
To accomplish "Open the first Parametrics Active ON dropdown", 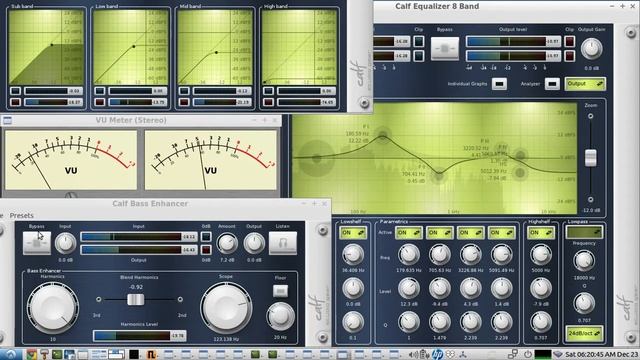I will coord(409,233).
